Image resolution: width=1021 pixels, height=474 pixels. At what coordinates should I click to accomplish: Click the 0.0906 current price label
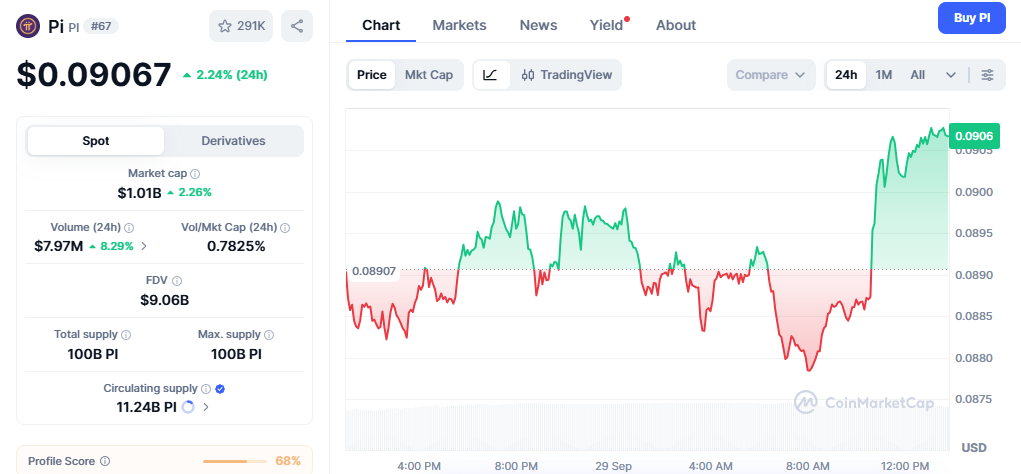pos(973,136)
